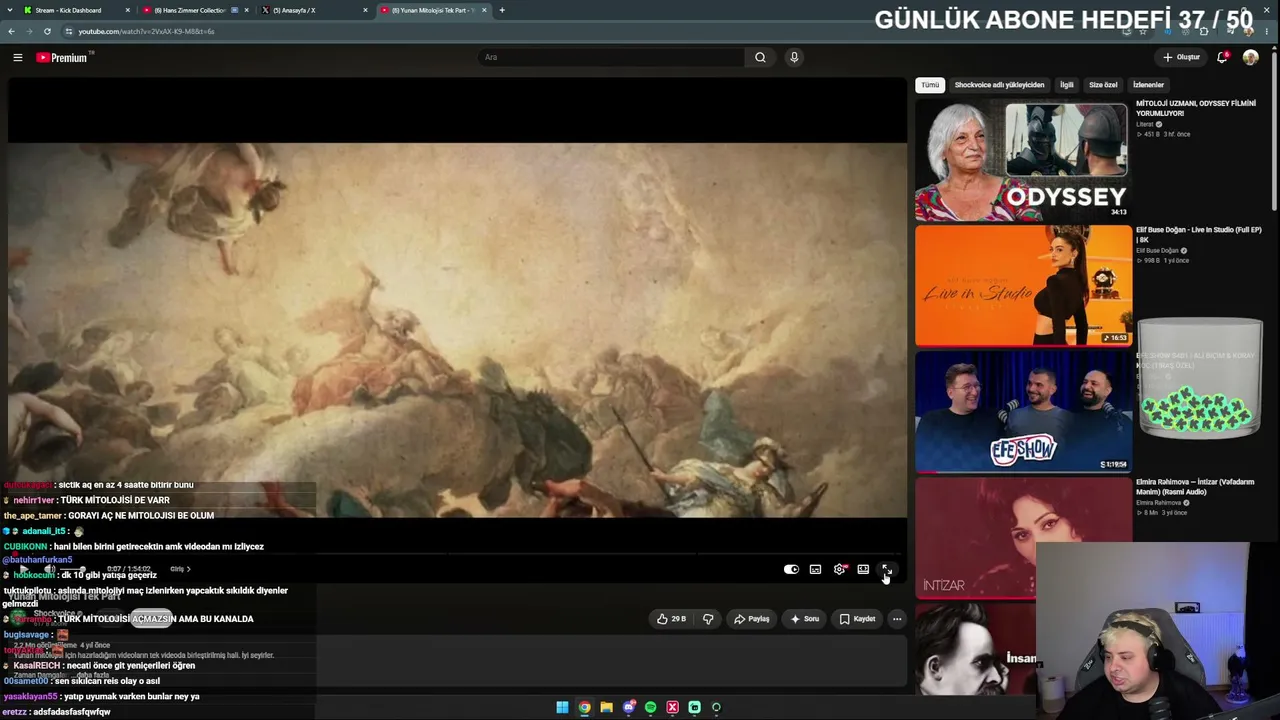Viewport: 1280px width, 720px height.
Task: Open the Discord taskbar icon
Action: 628,707
